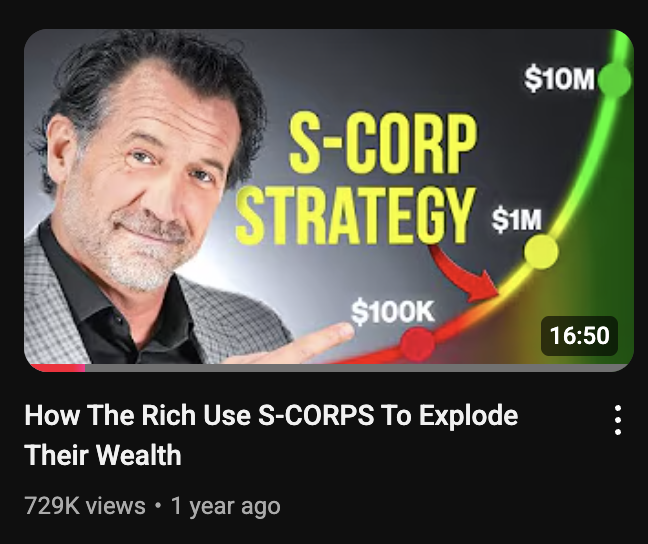
Task: Click the 16:50 duration badge
Action: 579,335
